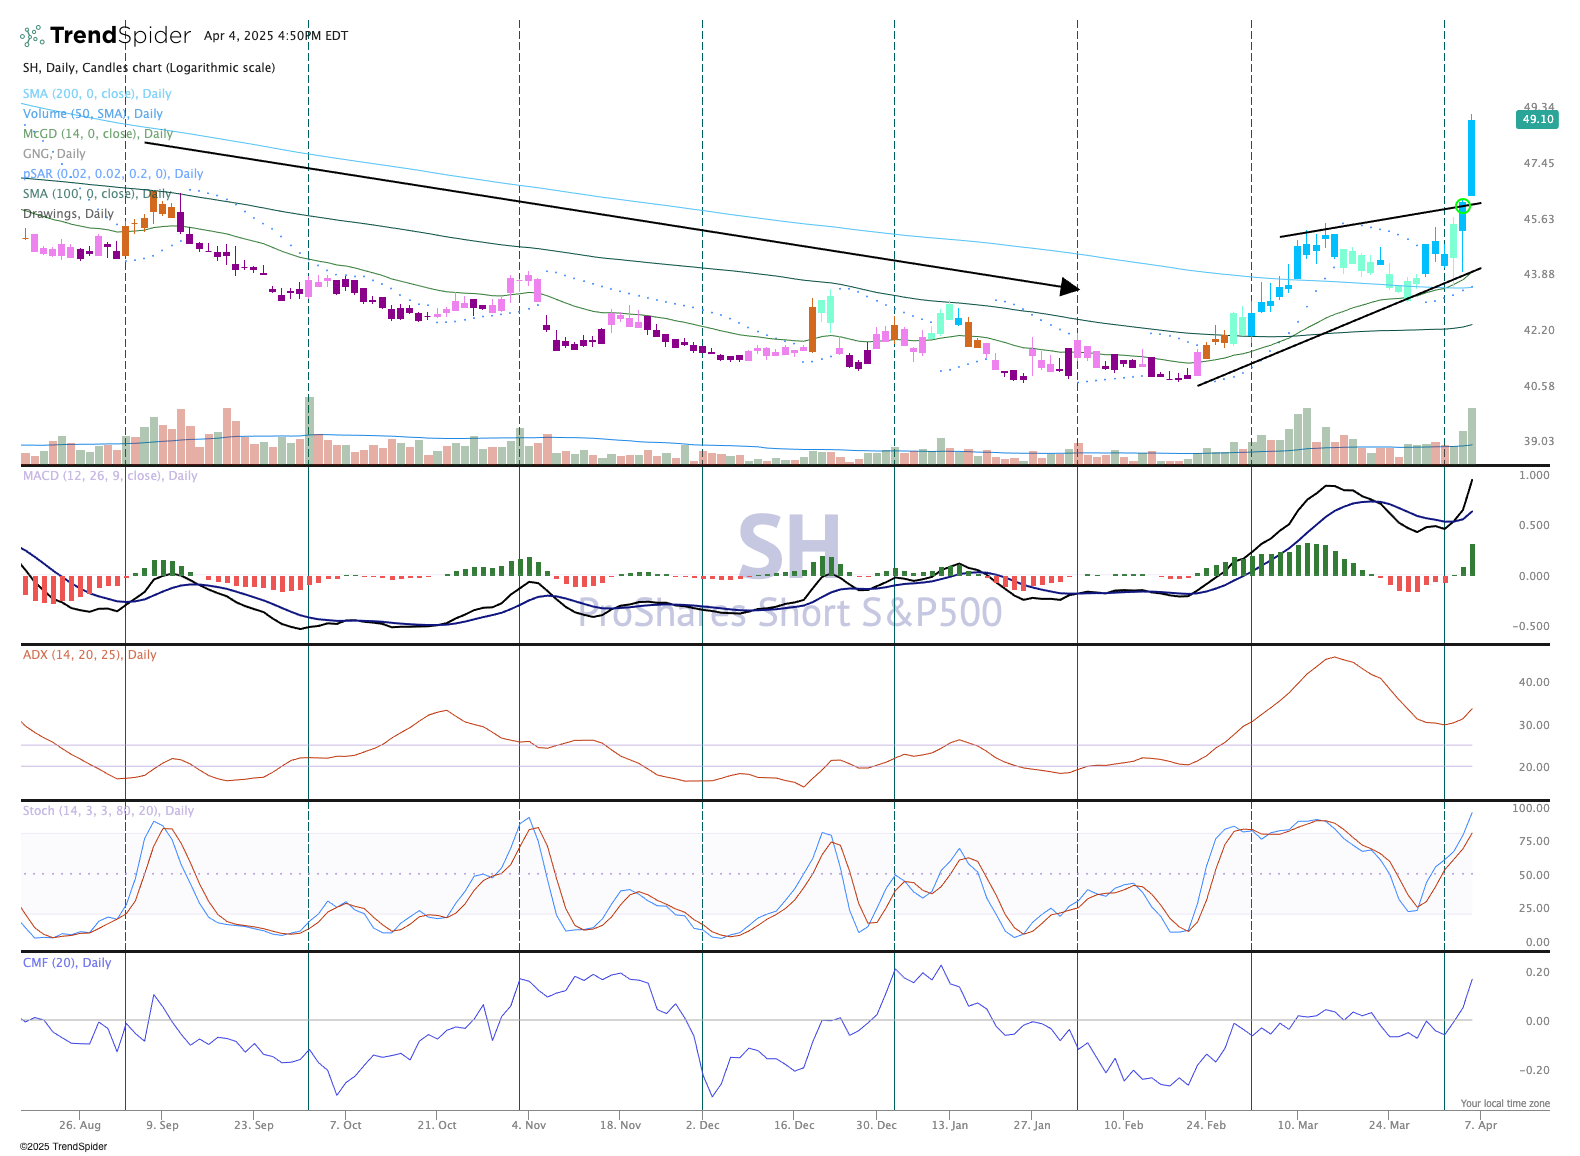Image resolution: width=1580 pixels, height=1156 pixels.
Task: Click the last volume bar on the right
Action: pos(1472,436)
